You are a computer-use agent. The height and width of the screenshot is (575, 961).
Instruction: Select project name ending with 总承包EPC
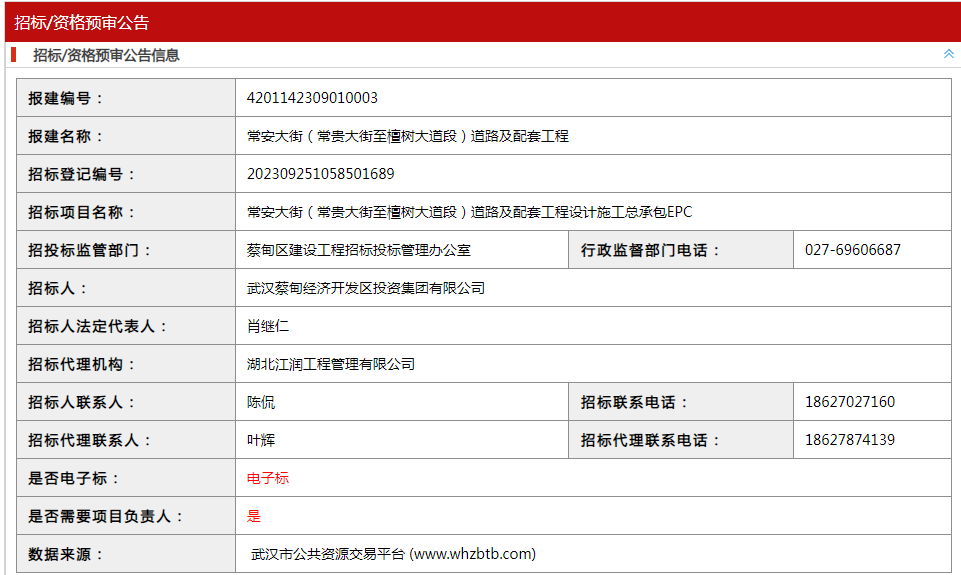click(469, 212)
